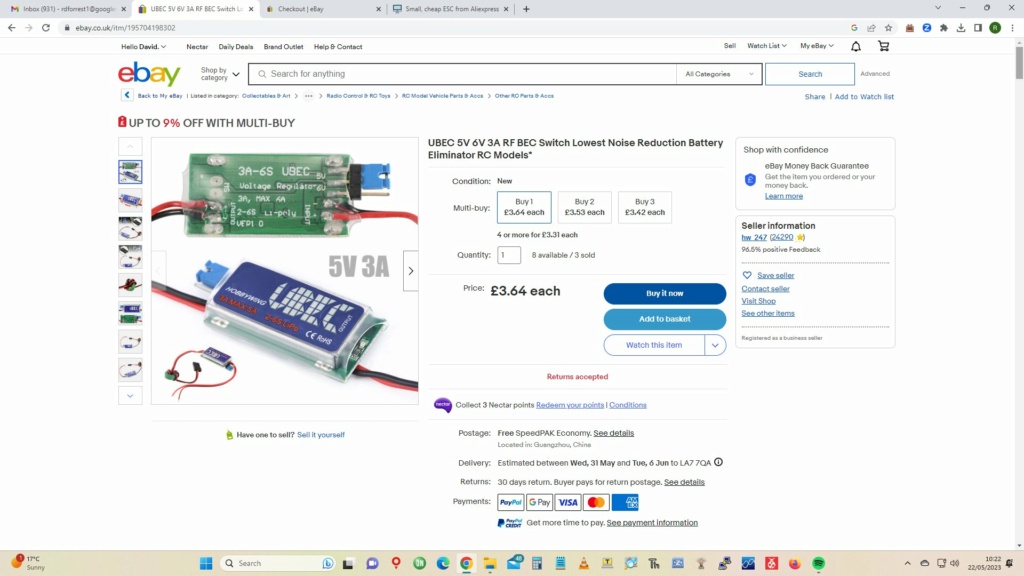Click the Buy it now button
Viewport: 1024px width, 576px height.
[x=664, y=293]
